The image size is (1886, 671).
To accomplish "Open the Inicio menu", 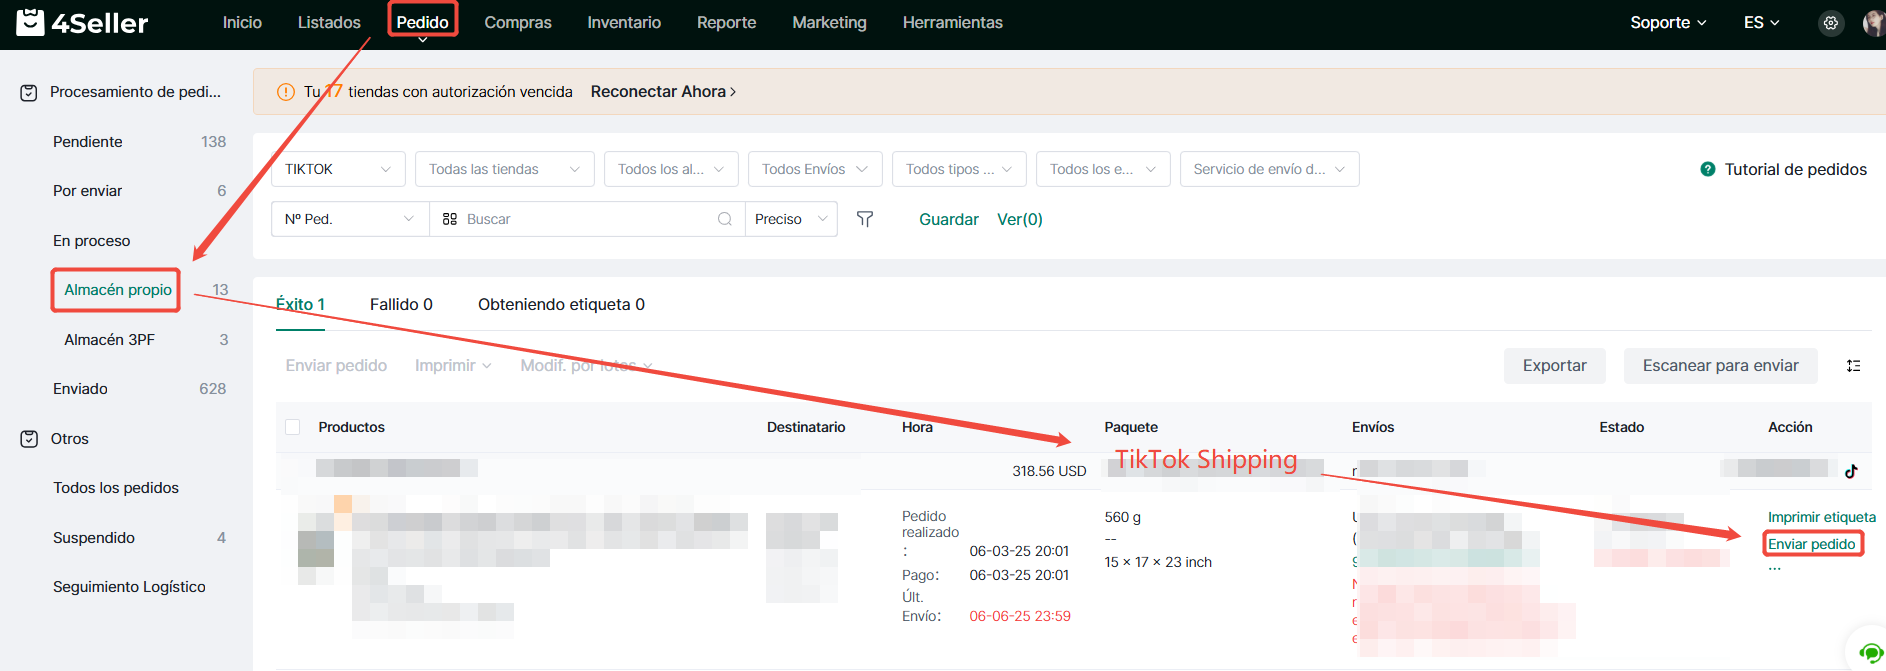I will (x=242, y=23).
